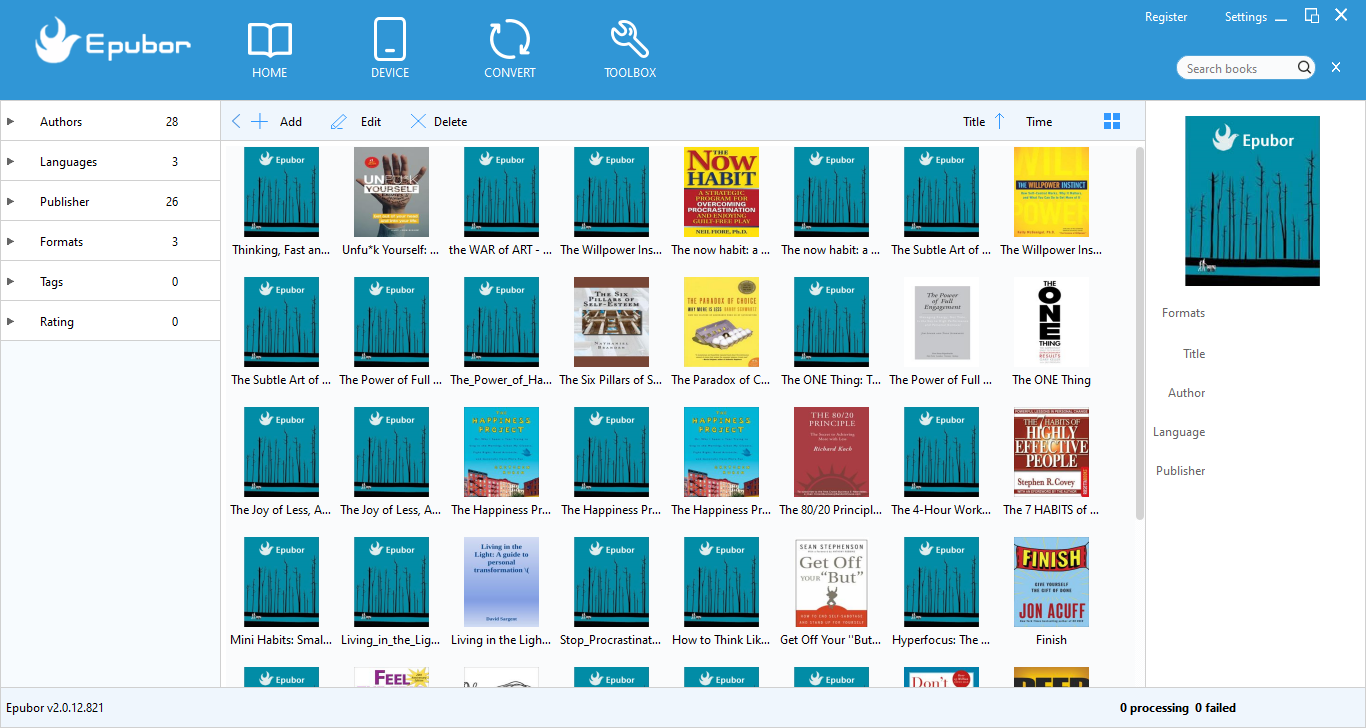
Task: Click the Language label in details panel
Action: [1179, 432]
